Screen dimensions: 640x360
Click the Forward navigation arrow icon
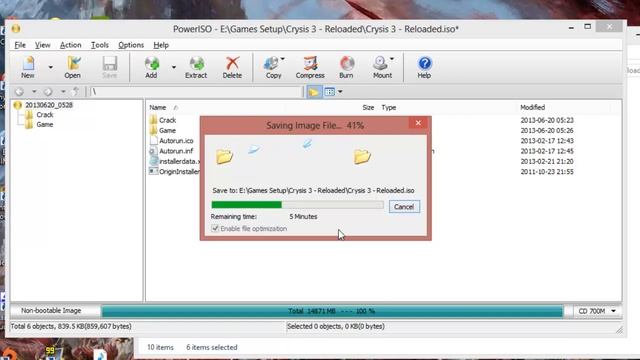pos(48,92)
